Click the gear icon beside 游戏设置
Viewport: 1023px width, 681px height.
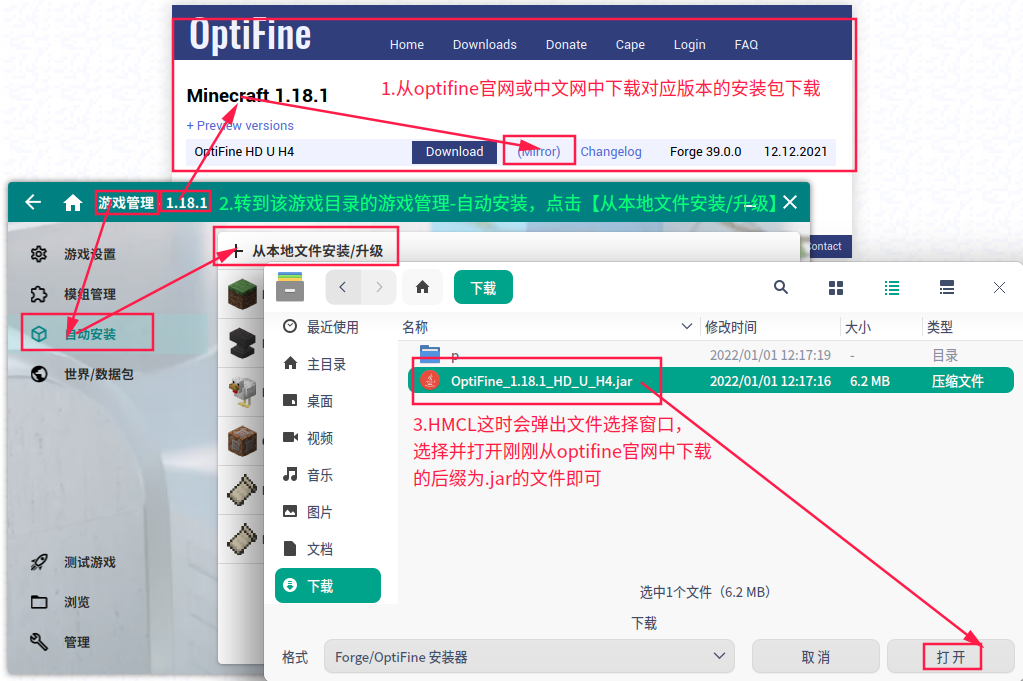(x=38, y=254)
